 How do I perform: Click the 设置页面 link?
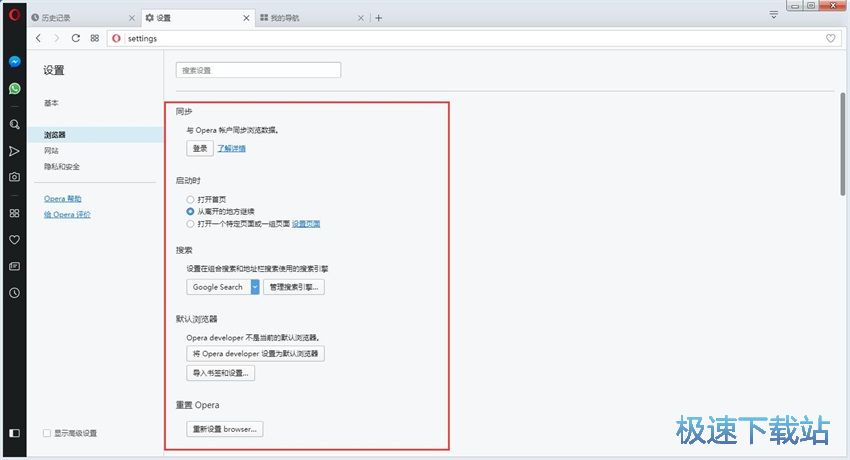[x=306, y=224]
